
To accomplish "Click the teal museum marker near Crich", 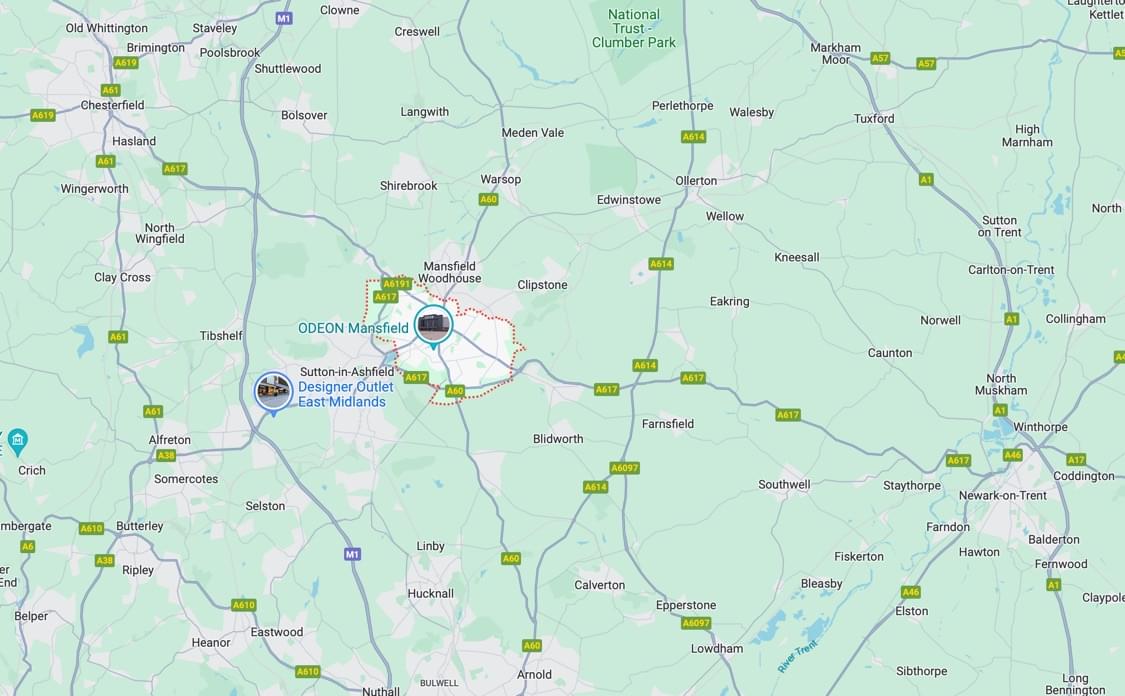I will 17,442.
